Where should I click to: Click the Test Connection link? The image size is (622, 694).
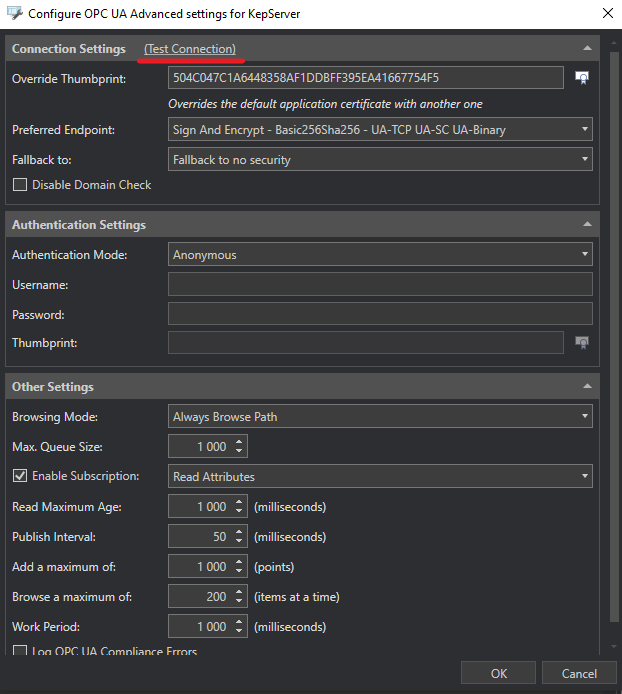(190, 49)
